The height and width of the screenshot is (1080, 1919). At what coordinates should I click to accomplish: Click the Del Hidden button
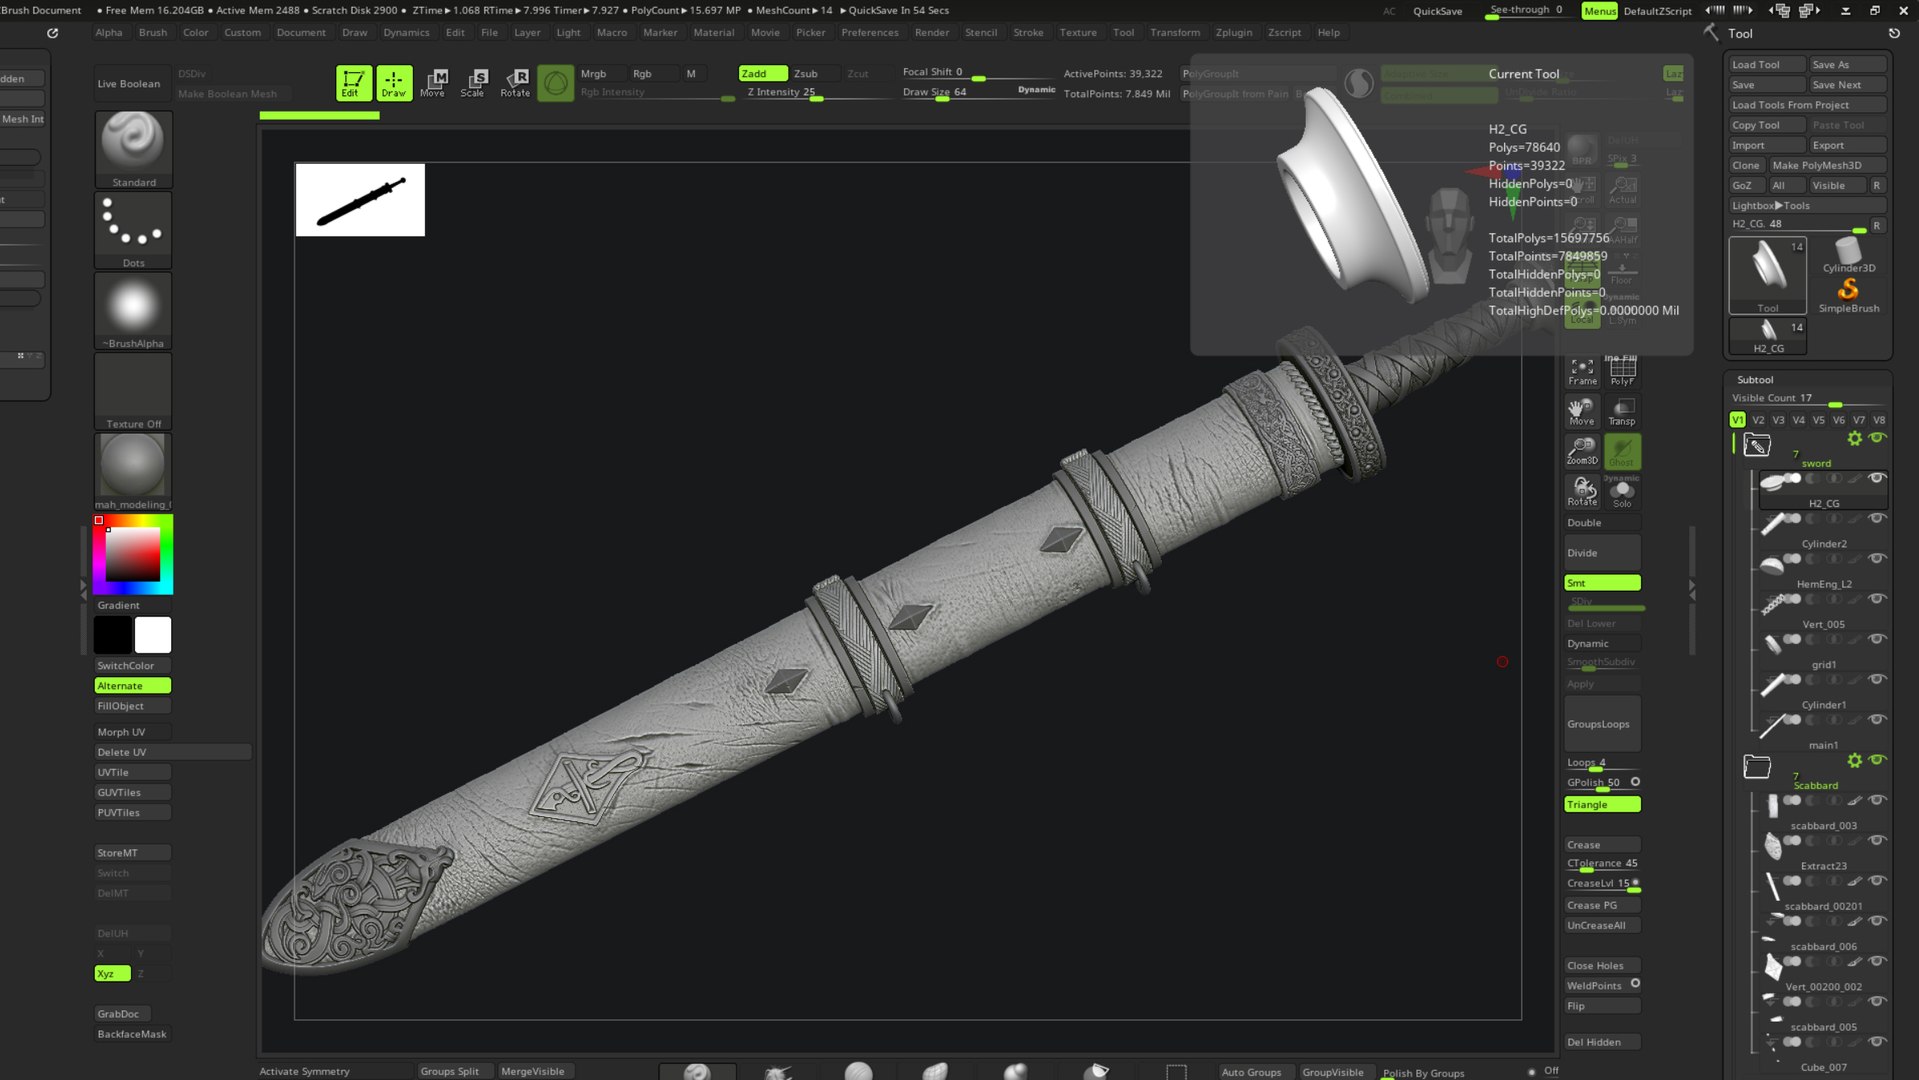(x=1602, y=1042)
